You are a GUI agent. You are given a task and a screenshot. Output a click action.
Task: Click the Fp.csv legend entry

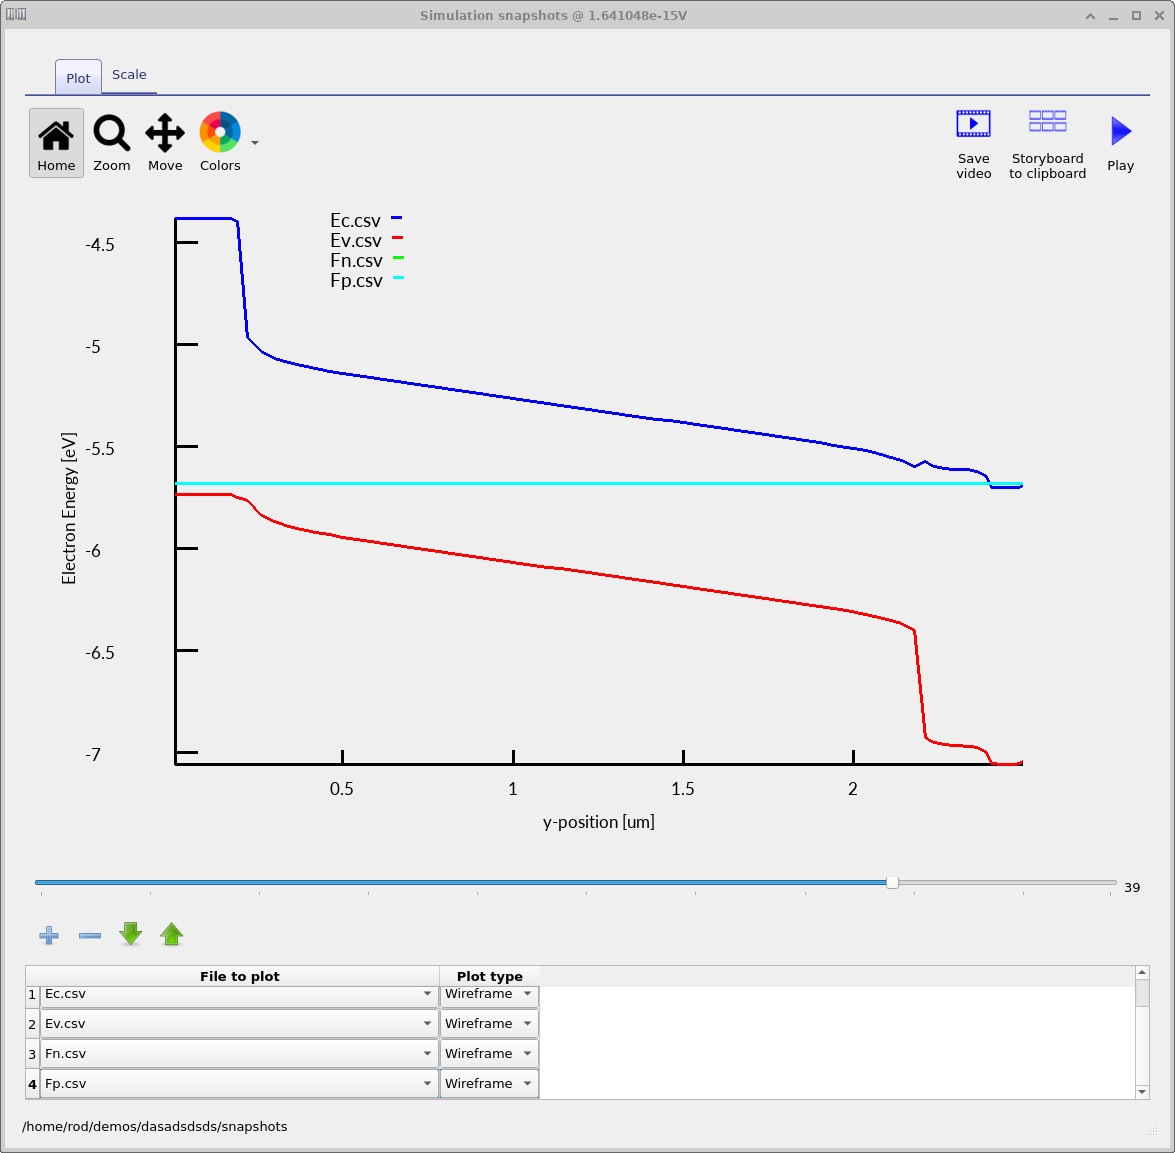pos(366,281)
